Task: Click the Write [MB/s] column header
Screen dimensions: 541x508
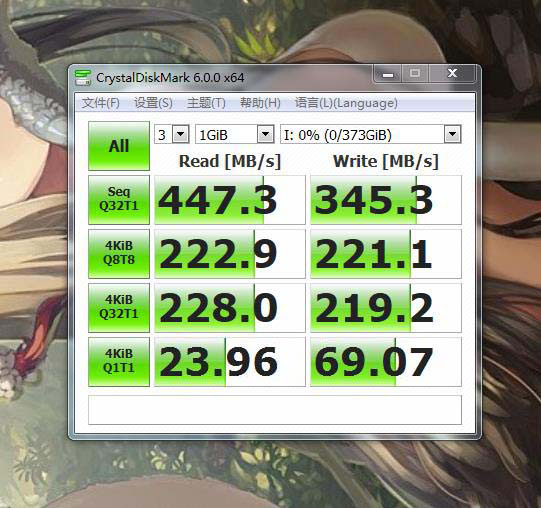Action: tap(386, 161)
